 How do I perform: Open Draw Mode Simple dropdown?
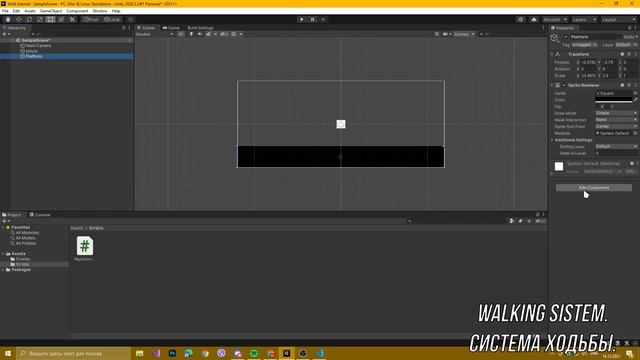[616, 113]
